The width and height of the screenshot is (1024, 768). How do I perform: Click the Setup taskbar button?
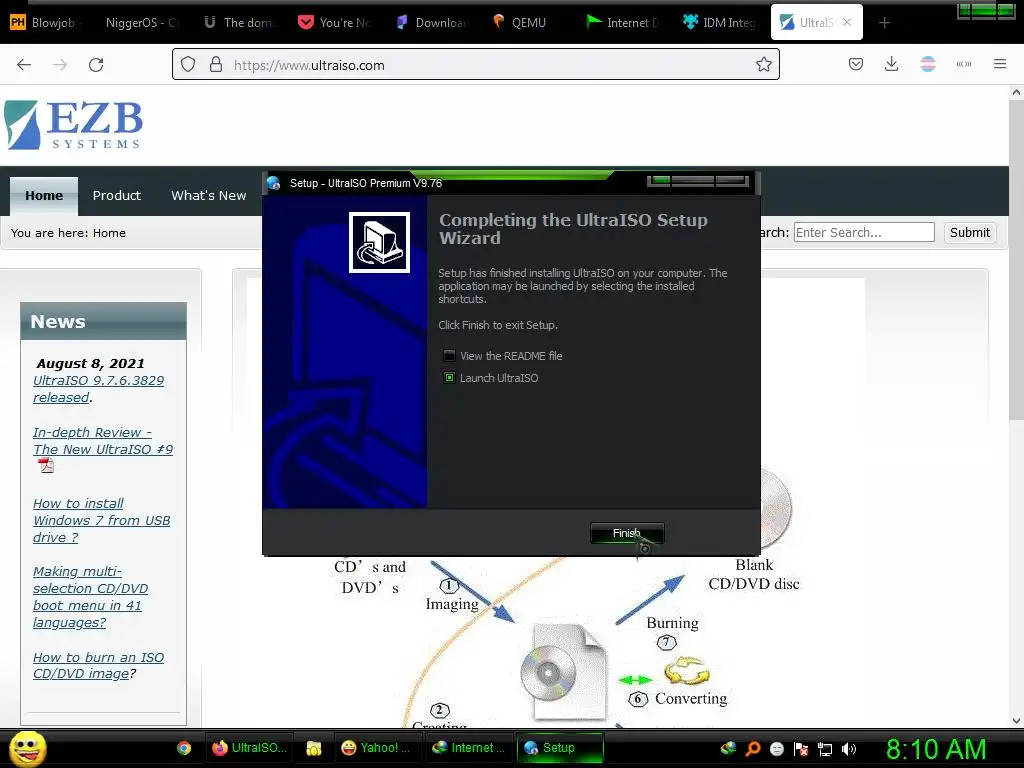coord(560,748)
